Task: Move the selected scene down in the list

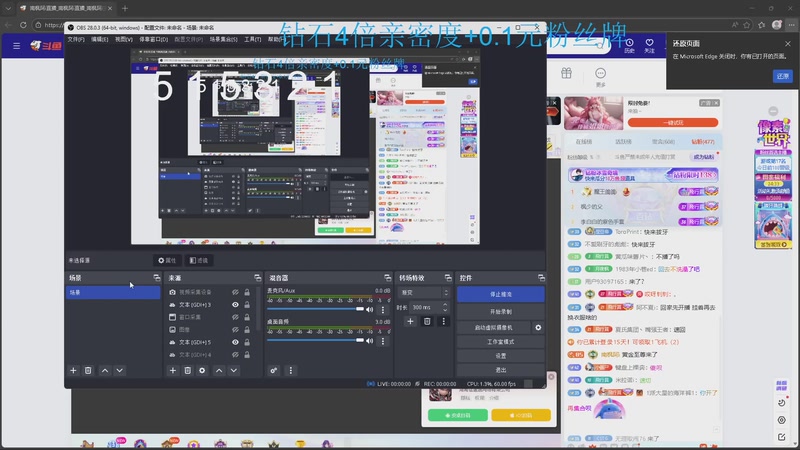Action: [x=119, y=370]
